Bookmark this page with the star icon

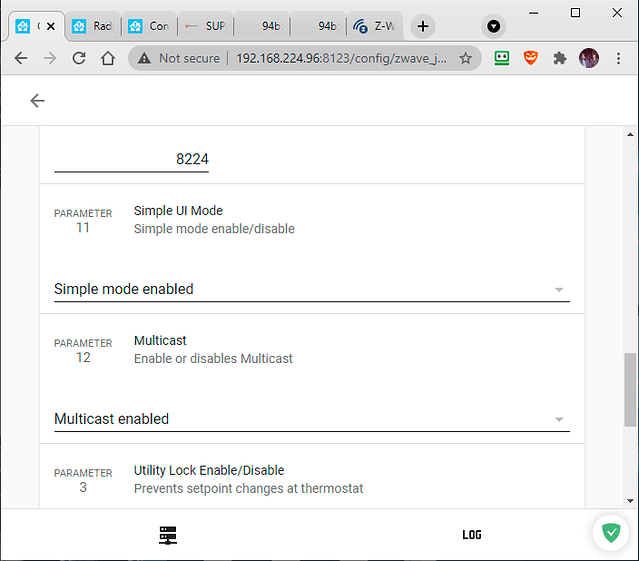click(x=465, y=58)
